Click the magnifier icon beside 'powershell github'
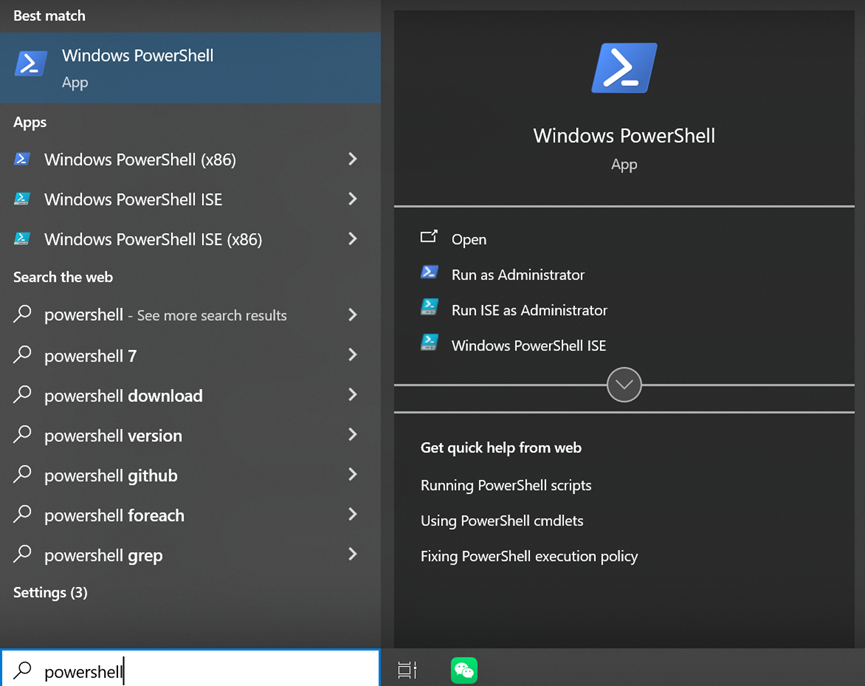Image resolution: width=865 pixels, height=686 pixels. [22, 474]
